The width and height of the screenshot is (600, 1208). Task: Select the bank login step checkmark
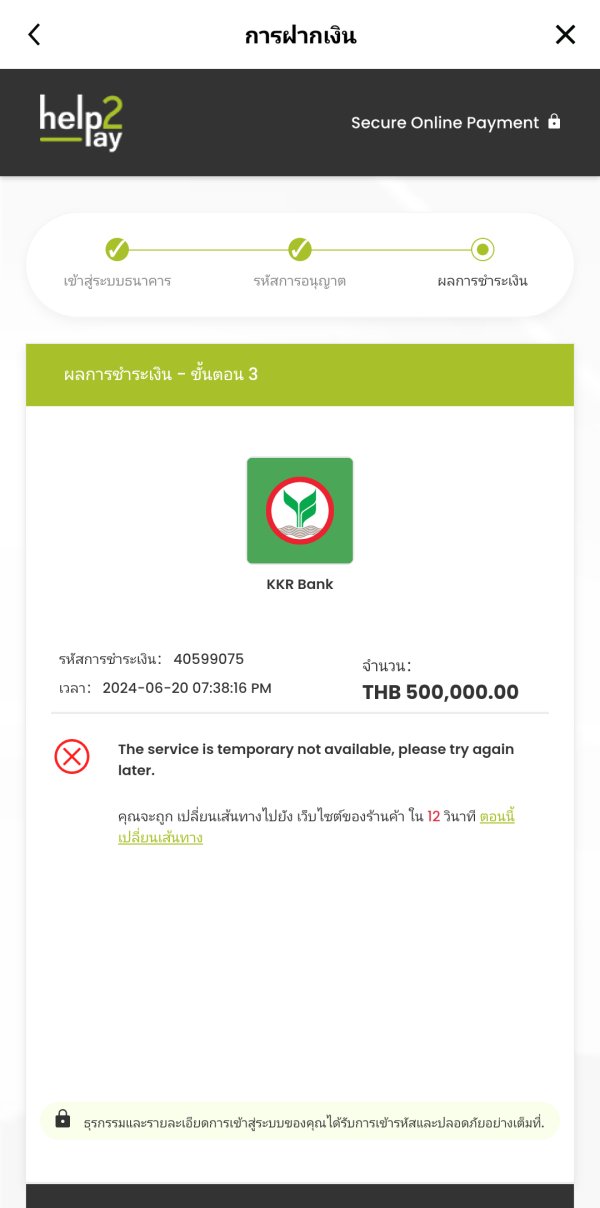coord(117,249)
